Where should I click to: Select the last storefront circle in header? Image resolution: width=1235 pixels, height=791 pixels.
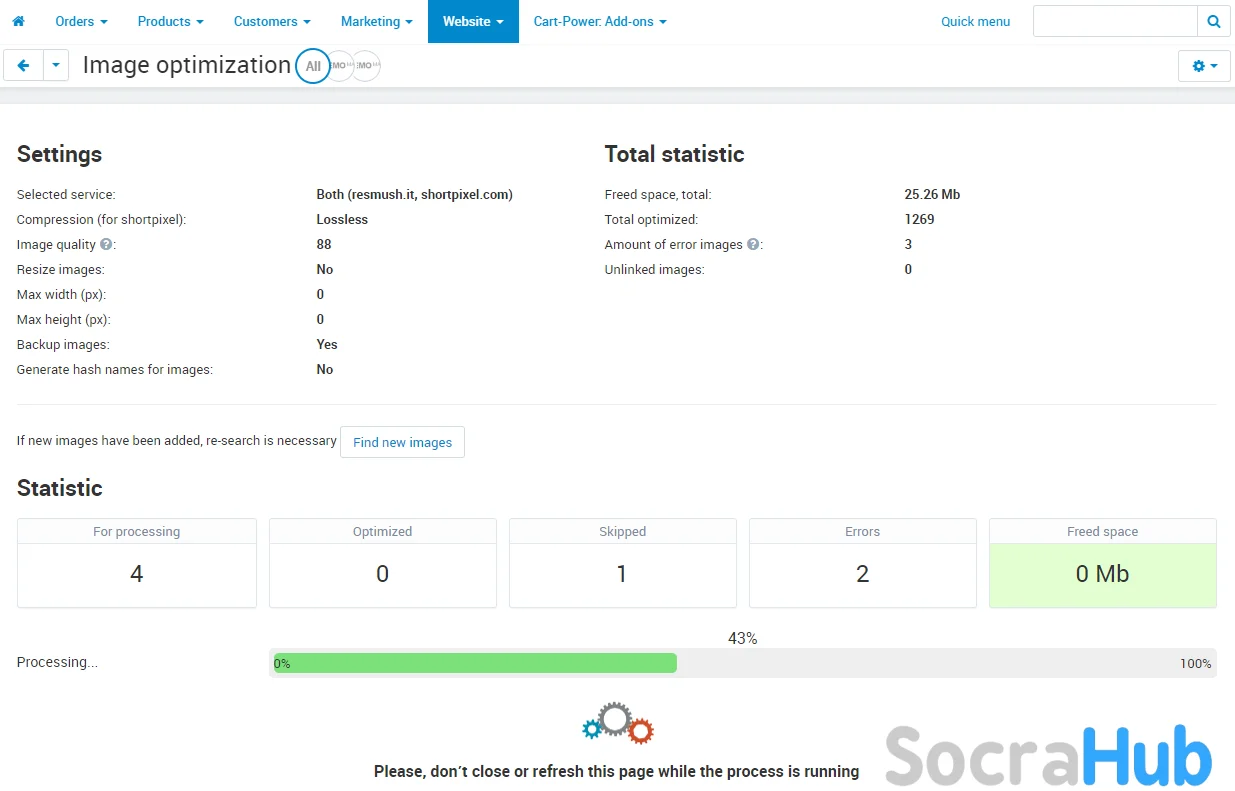click(366, 66)
